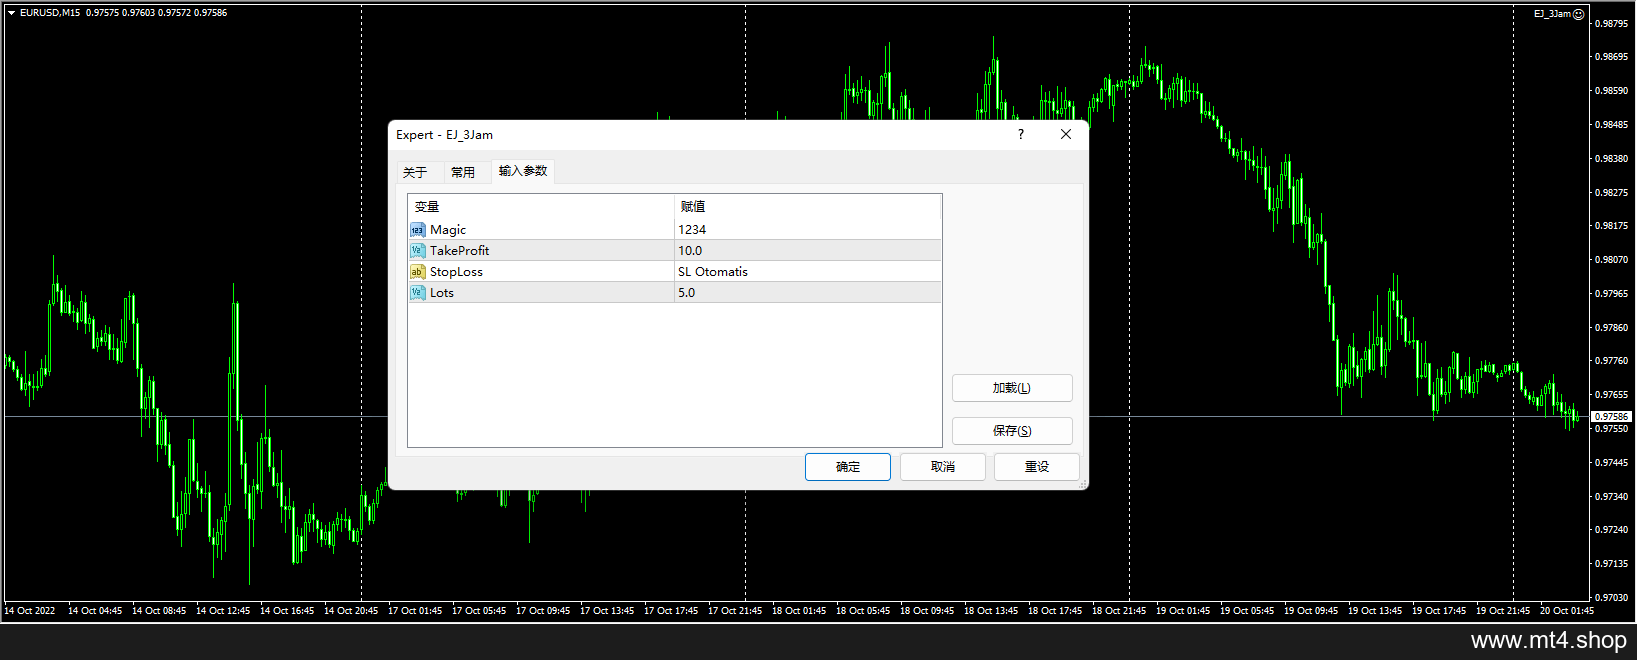Click the Magic integer variable icon

click(417, 230)
